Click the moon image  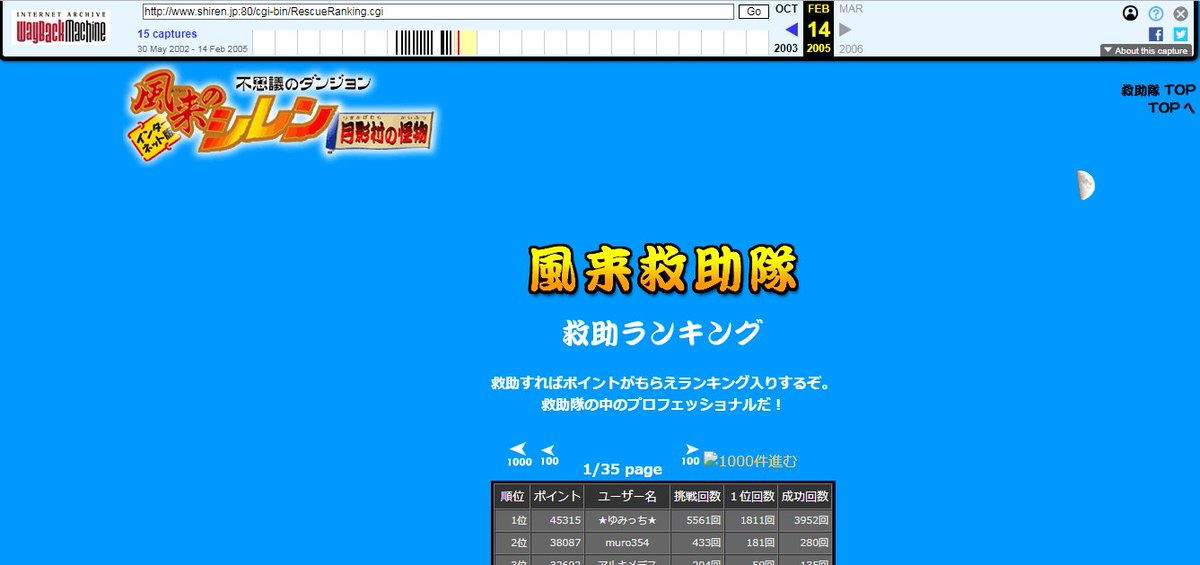point(1086,185)
